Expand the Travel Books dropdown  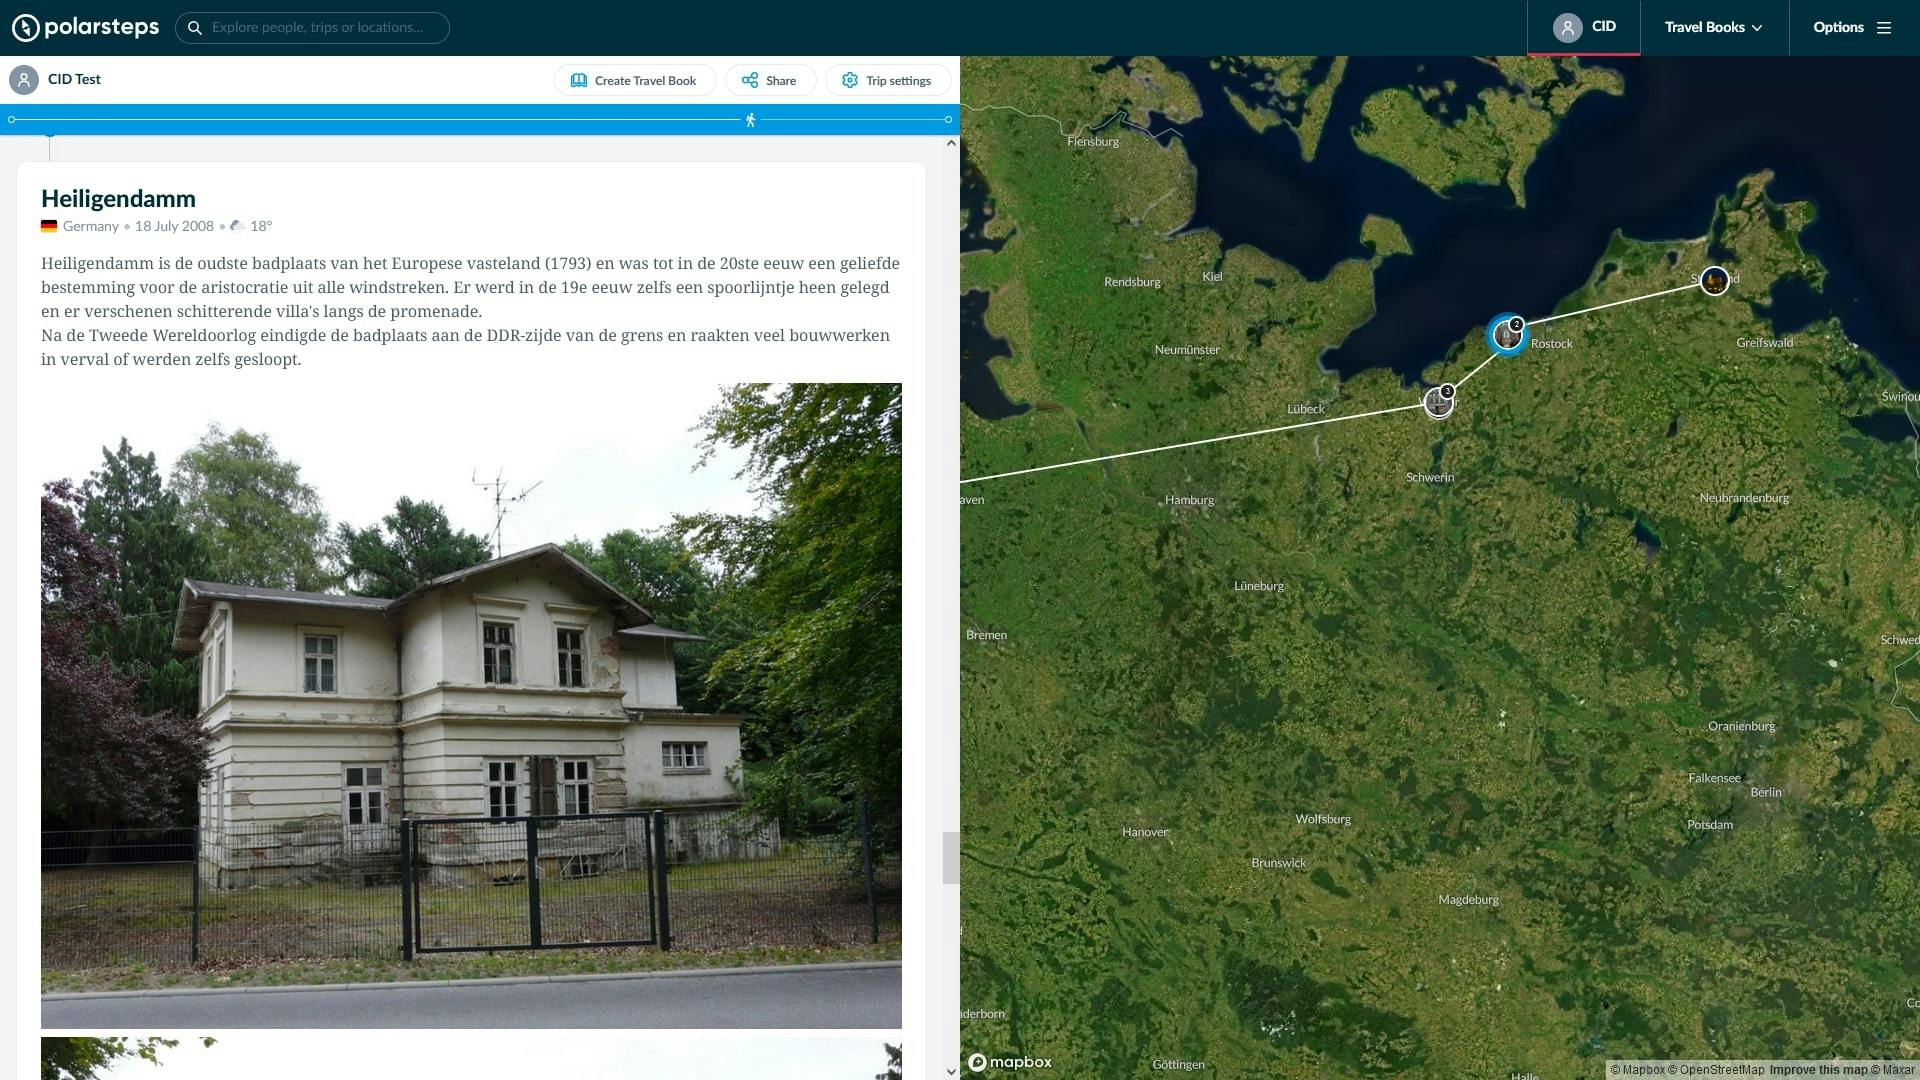pos(1713,28)
